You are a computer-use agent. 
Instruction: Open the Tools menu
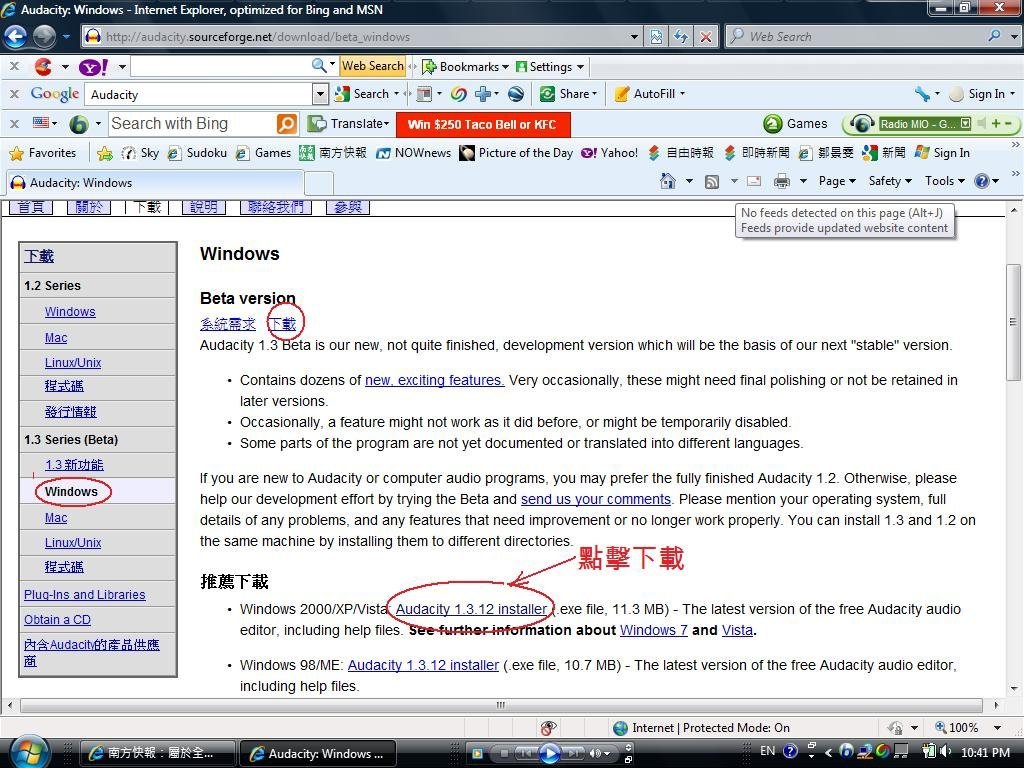point(944,181)
